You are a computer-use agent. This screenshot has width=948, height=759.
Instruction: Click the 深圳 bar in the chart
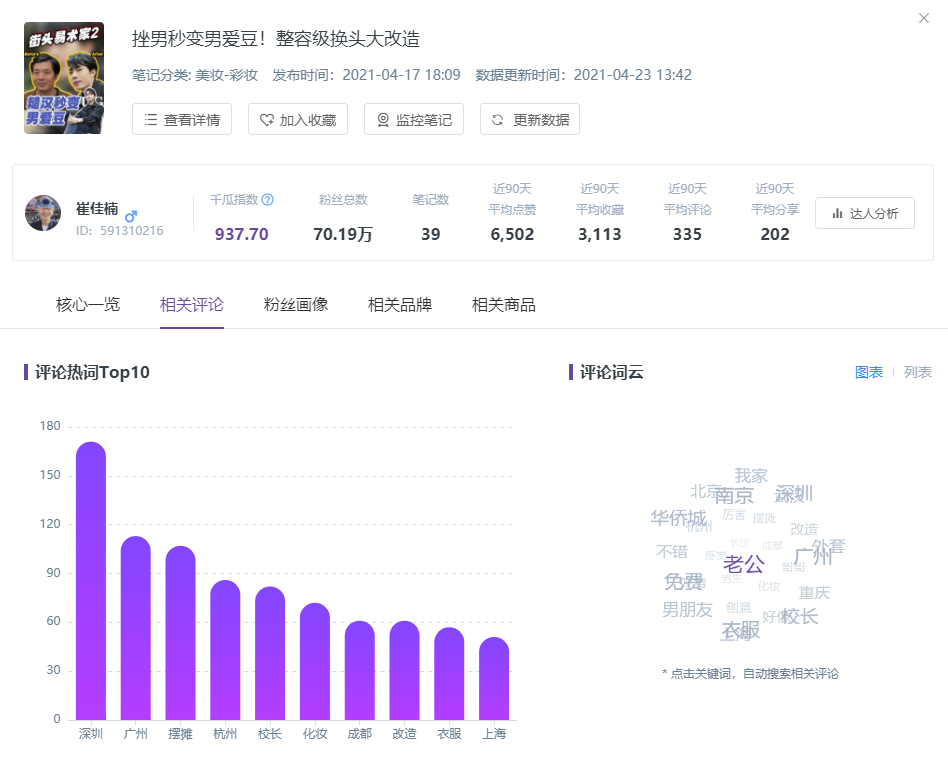click(91, 580)
